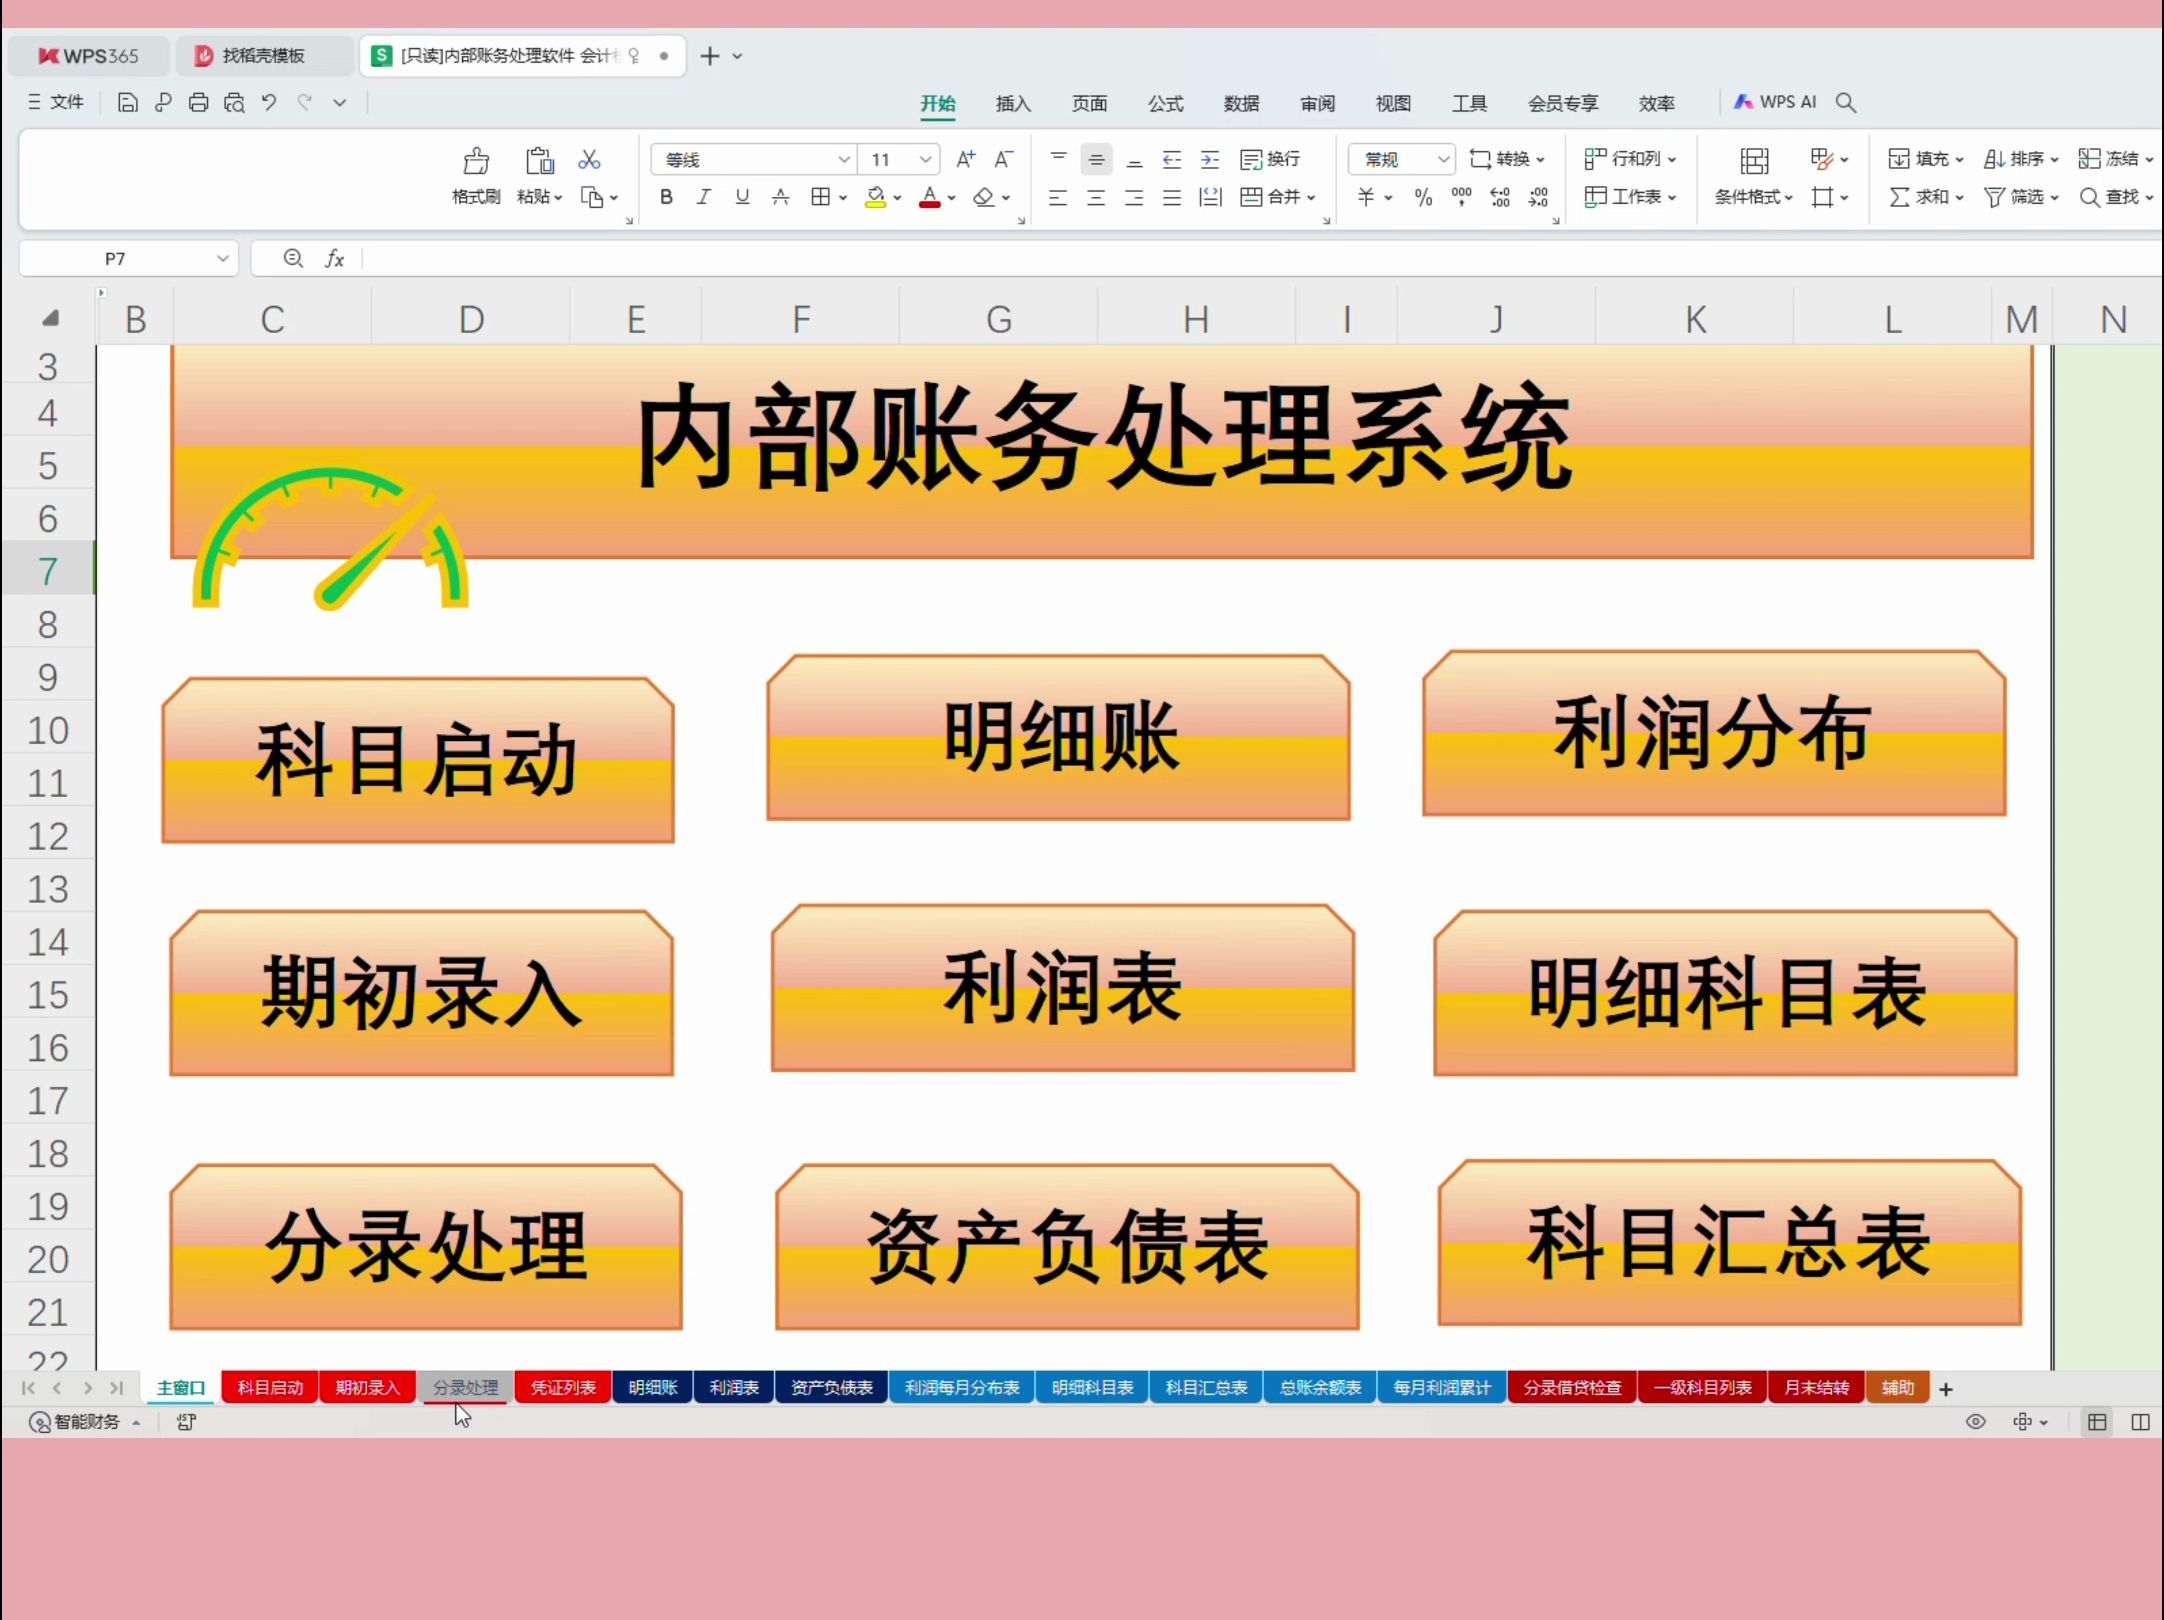Apply red font color A
Viewport: 2164px width, 1620px height.
pyautogui.click(x=929, y=197)
